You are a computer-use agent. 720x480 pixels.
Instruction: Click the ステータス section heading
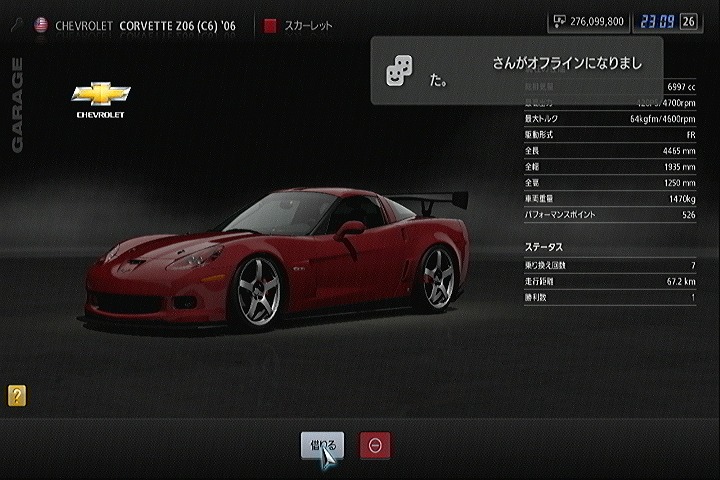544,245
